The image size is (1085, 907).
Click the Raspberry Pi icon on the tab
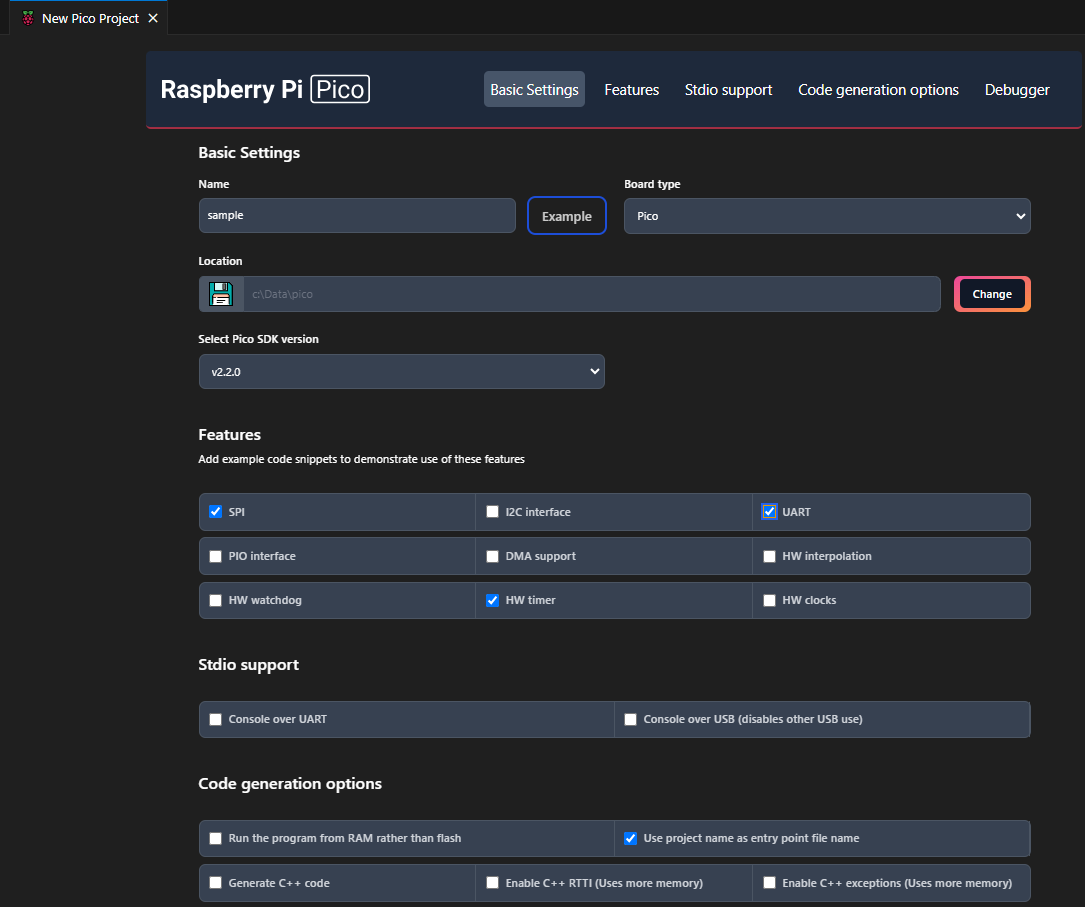click(x=27, y=18)
